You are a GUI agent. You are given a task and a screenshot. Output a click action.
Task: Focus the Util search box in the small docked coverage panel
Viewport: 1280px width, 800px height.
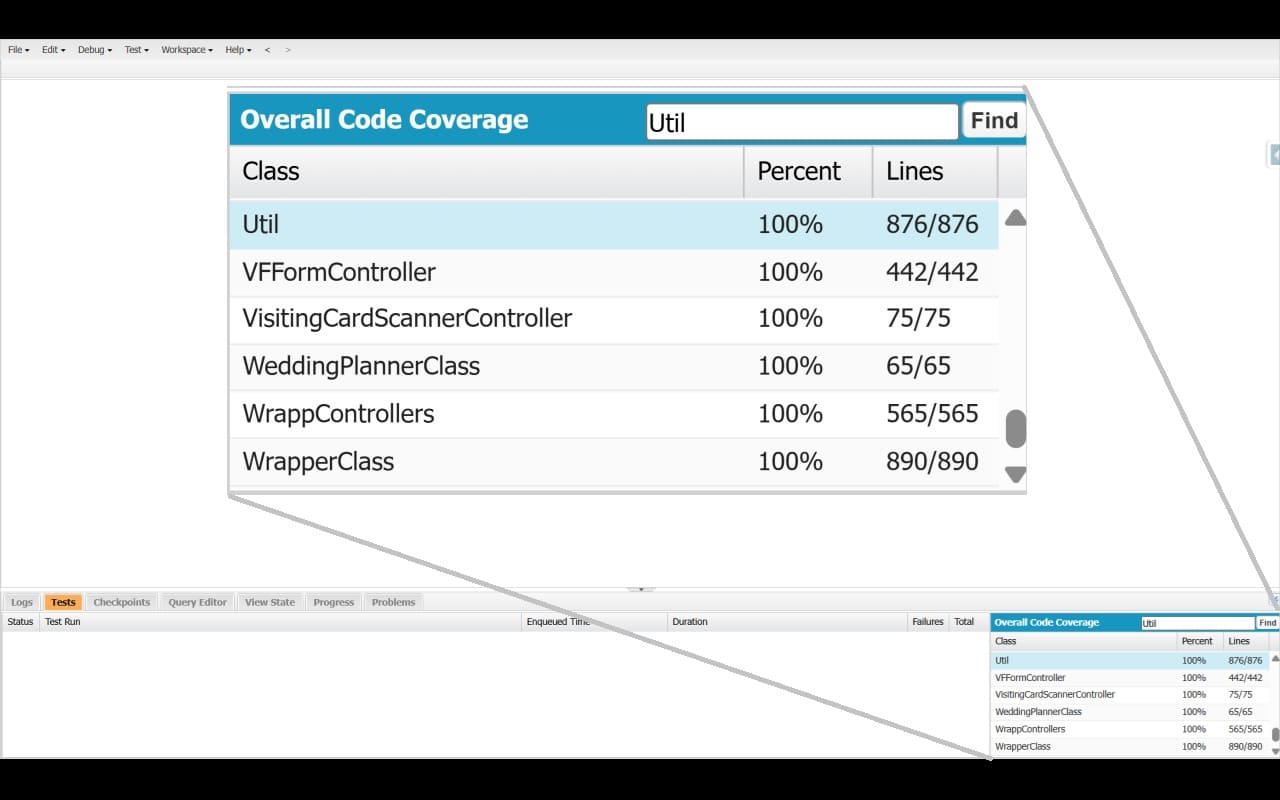coord(1198,623)
